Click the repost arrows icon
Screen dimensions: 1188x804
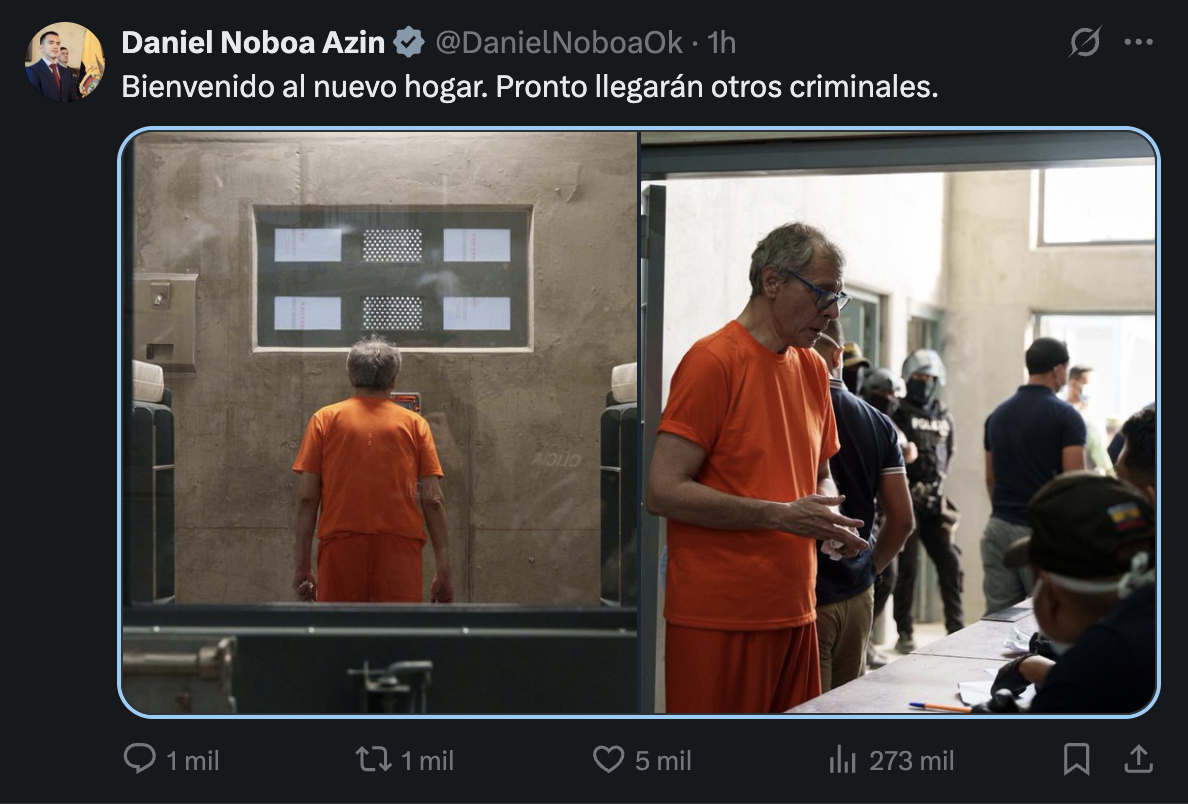point(374,759)
